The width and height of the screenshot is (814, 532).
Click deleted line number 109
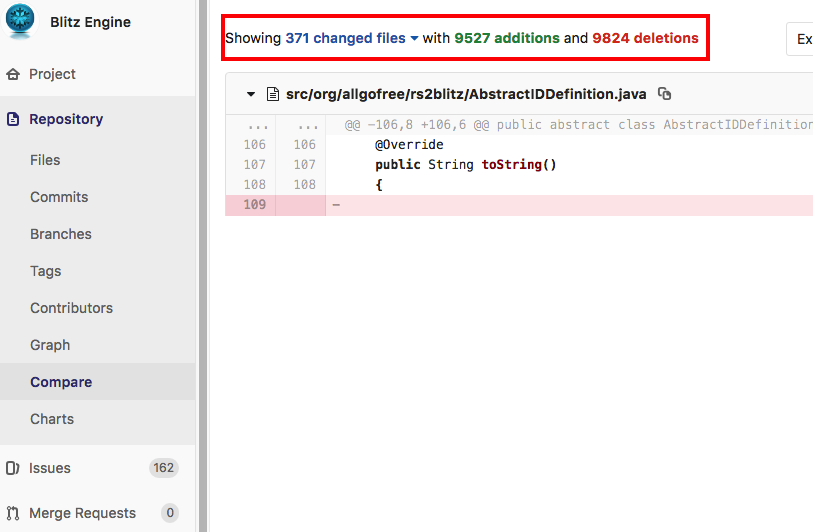click(254, 205)
